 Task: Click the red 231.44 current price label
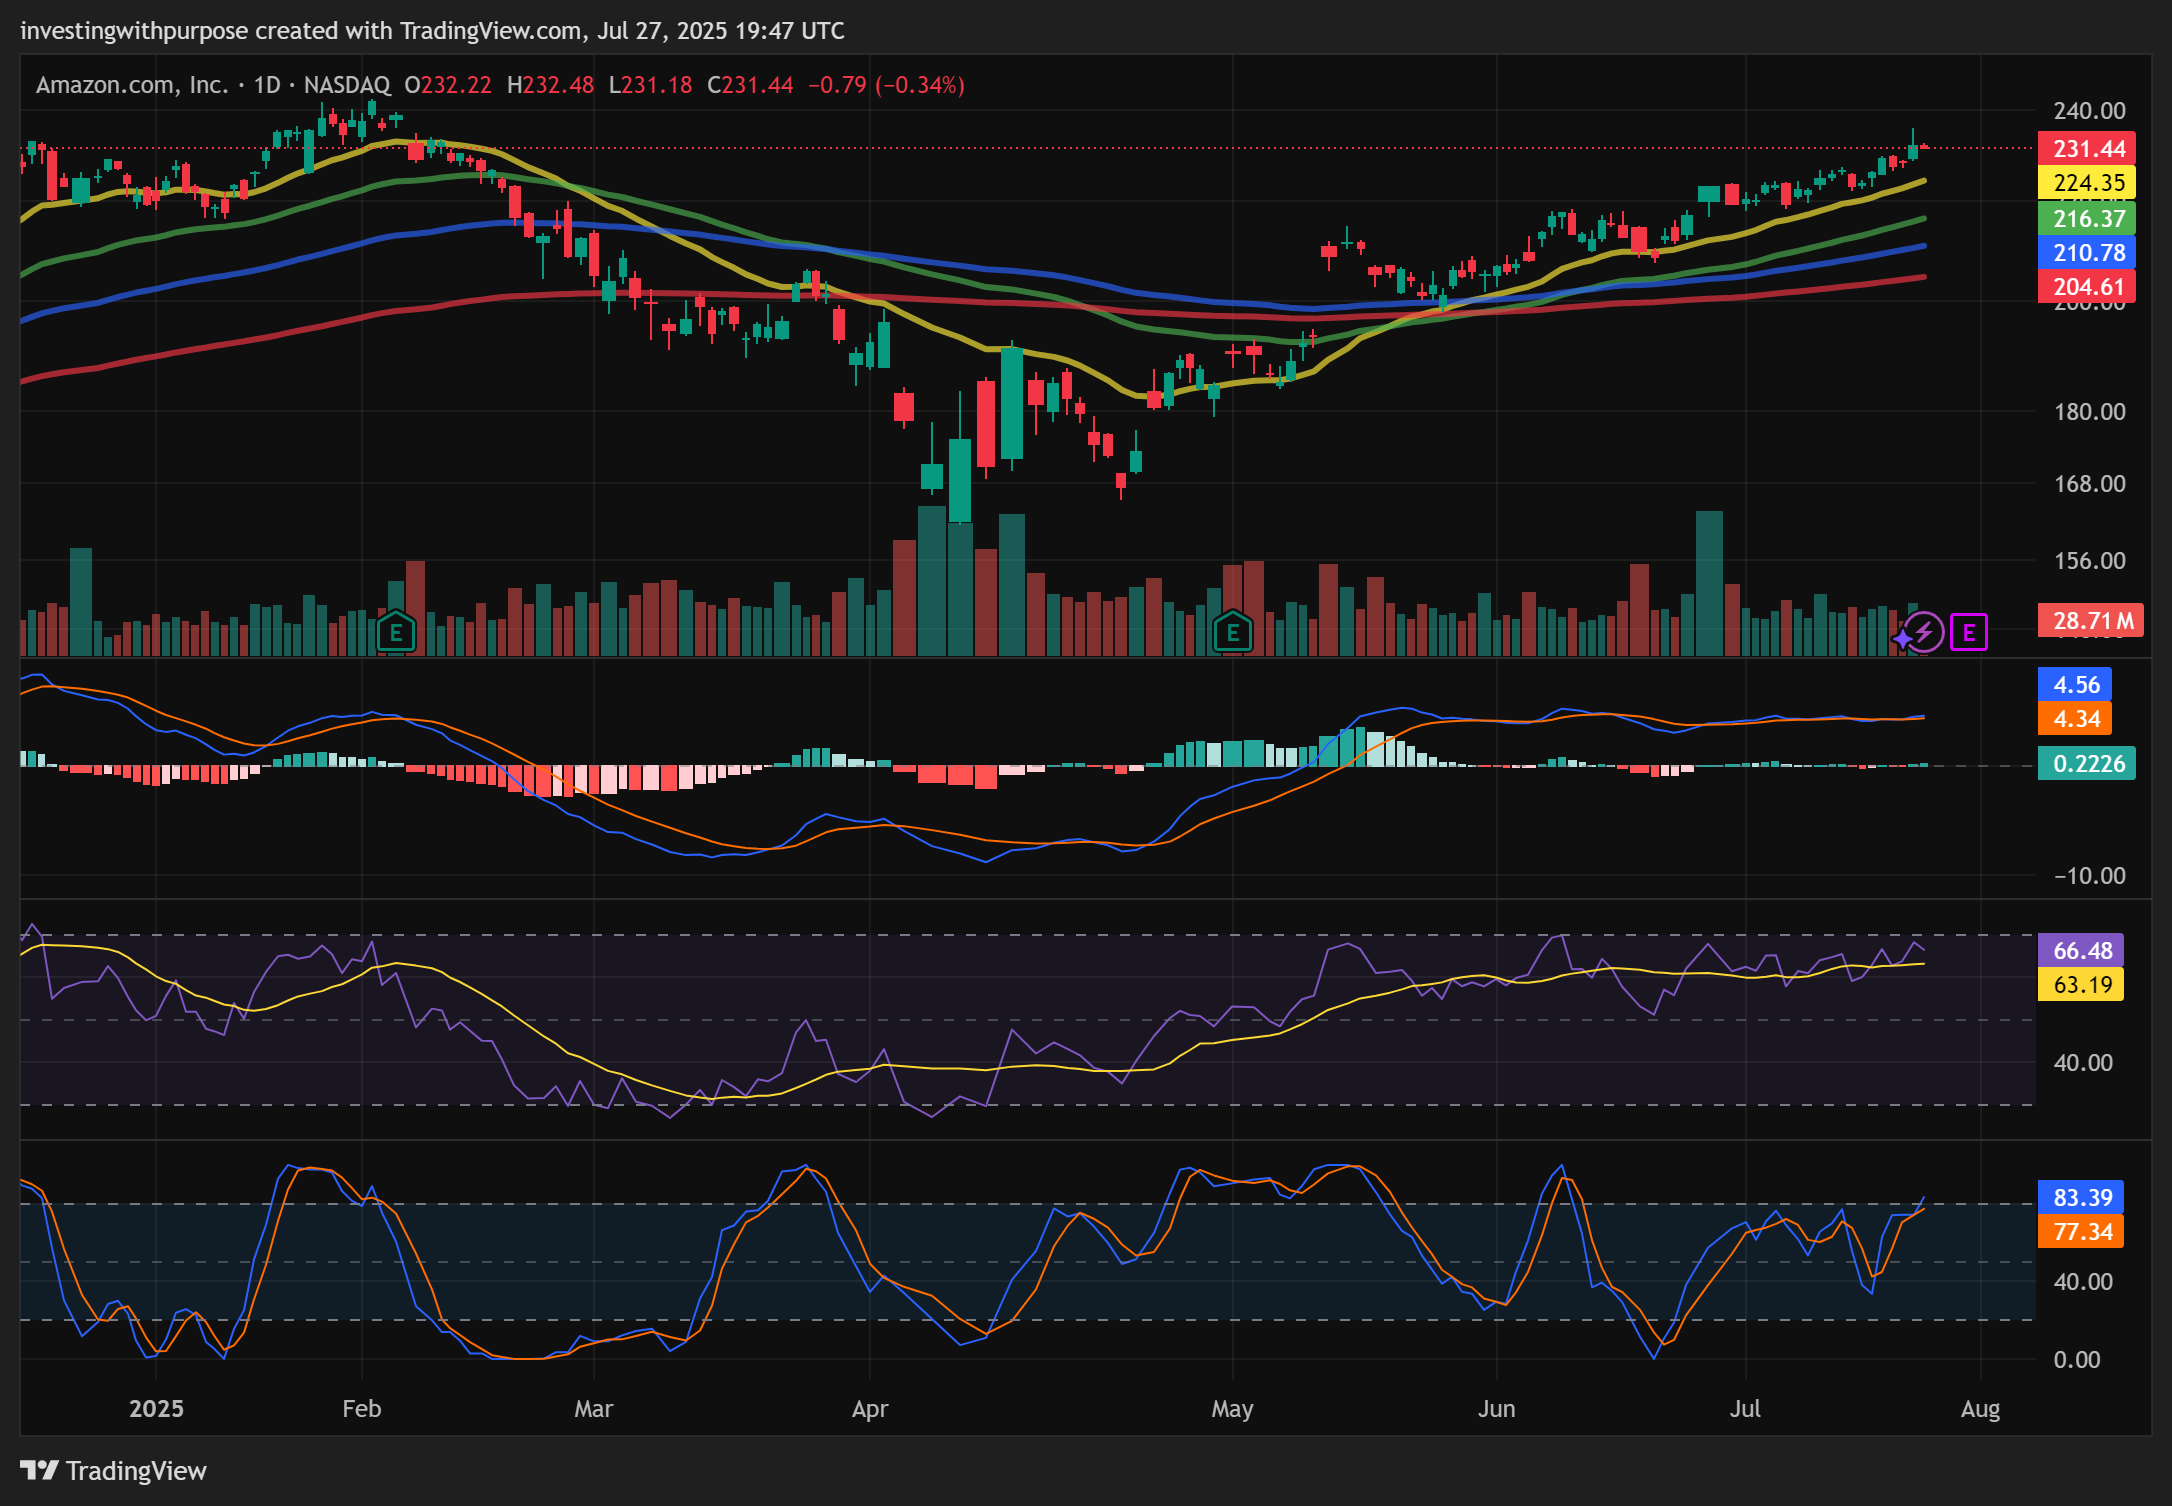[2087, 149]
